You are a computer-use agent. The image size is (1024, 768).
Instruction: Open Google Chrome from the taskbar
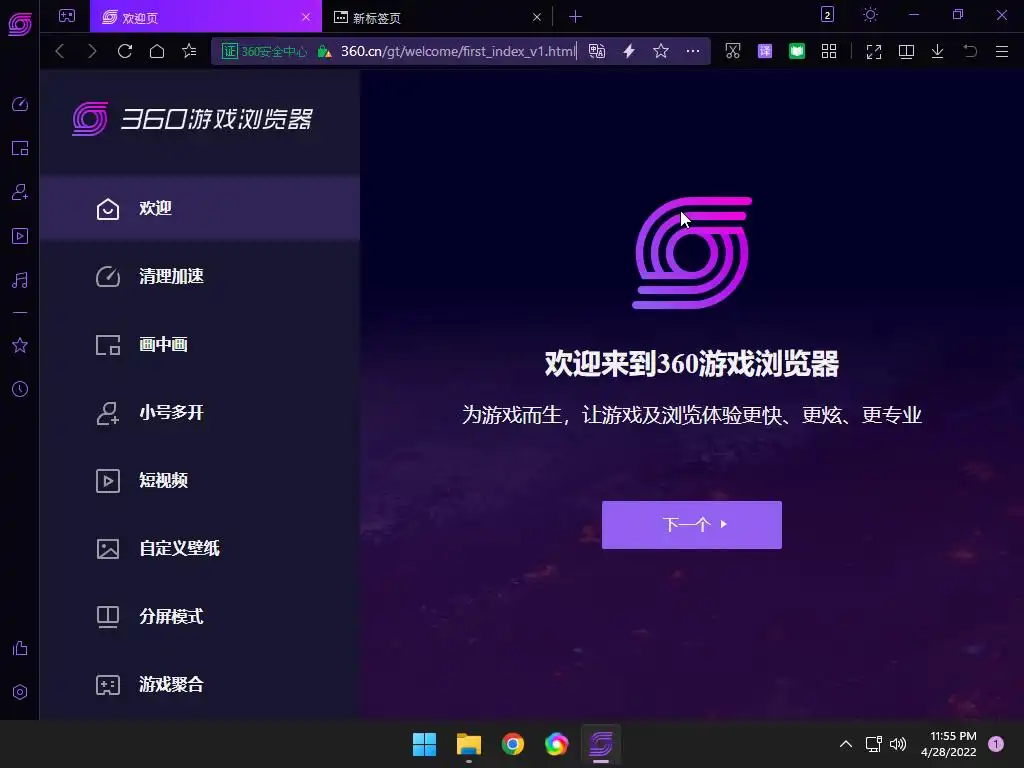(513, 744)
